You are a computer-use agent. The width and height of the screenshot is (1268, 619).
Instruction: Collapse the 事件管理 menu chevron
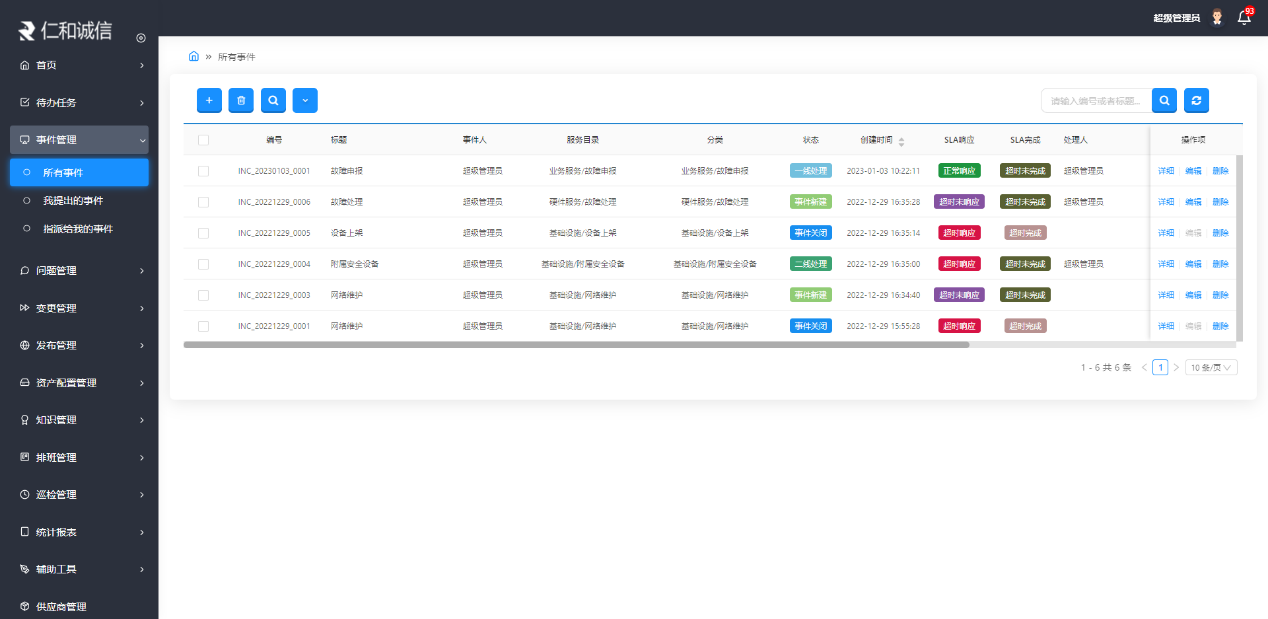tap(142, 140)
